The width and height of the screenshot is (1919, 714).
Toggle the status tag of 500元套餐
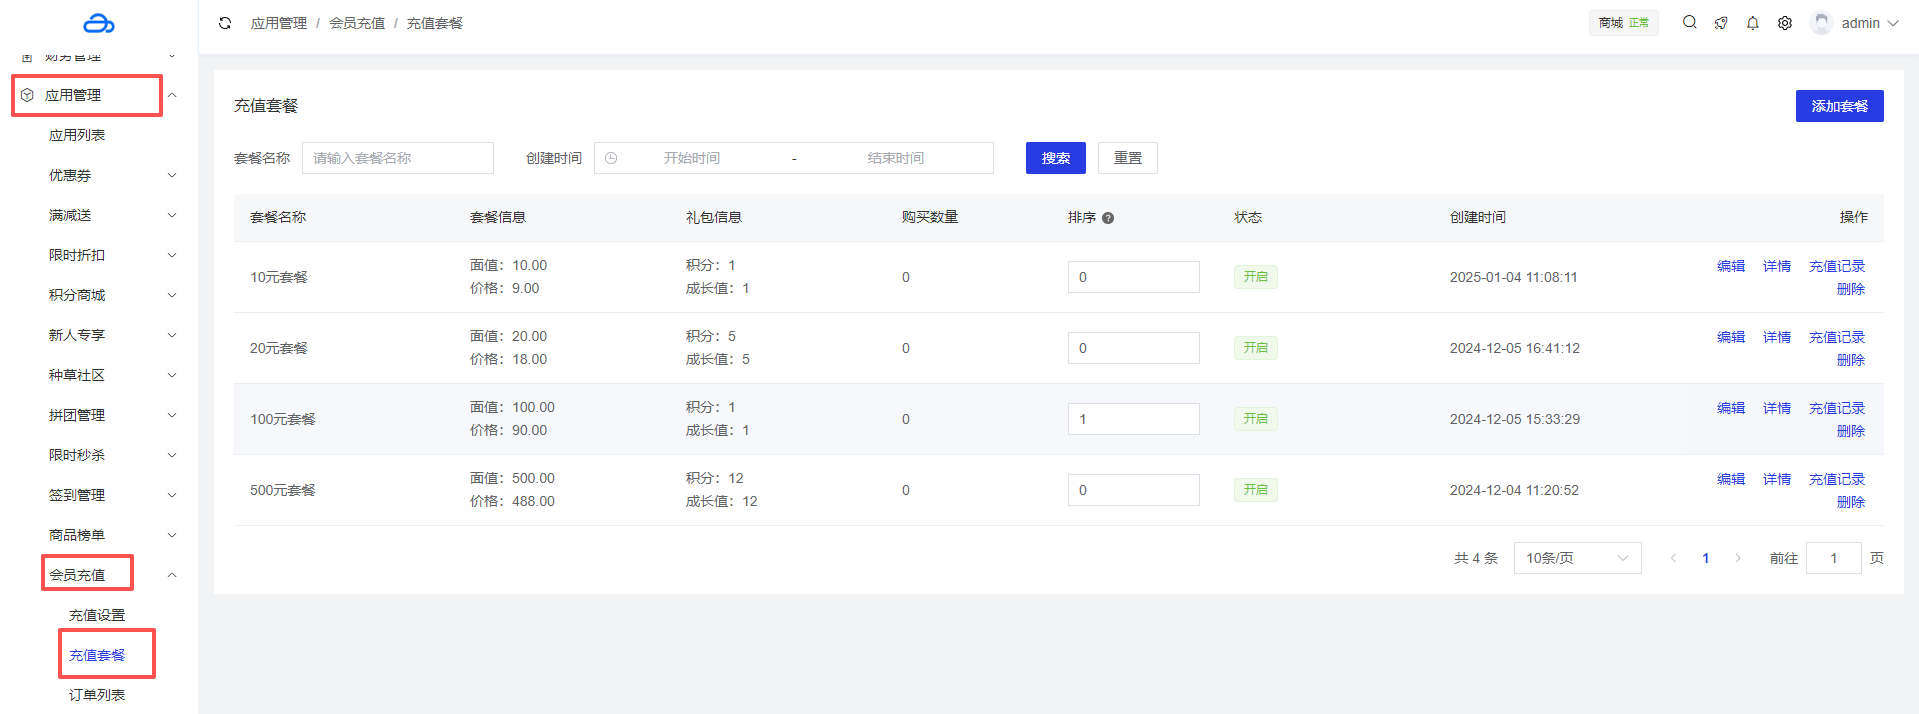coord(1255,490)
